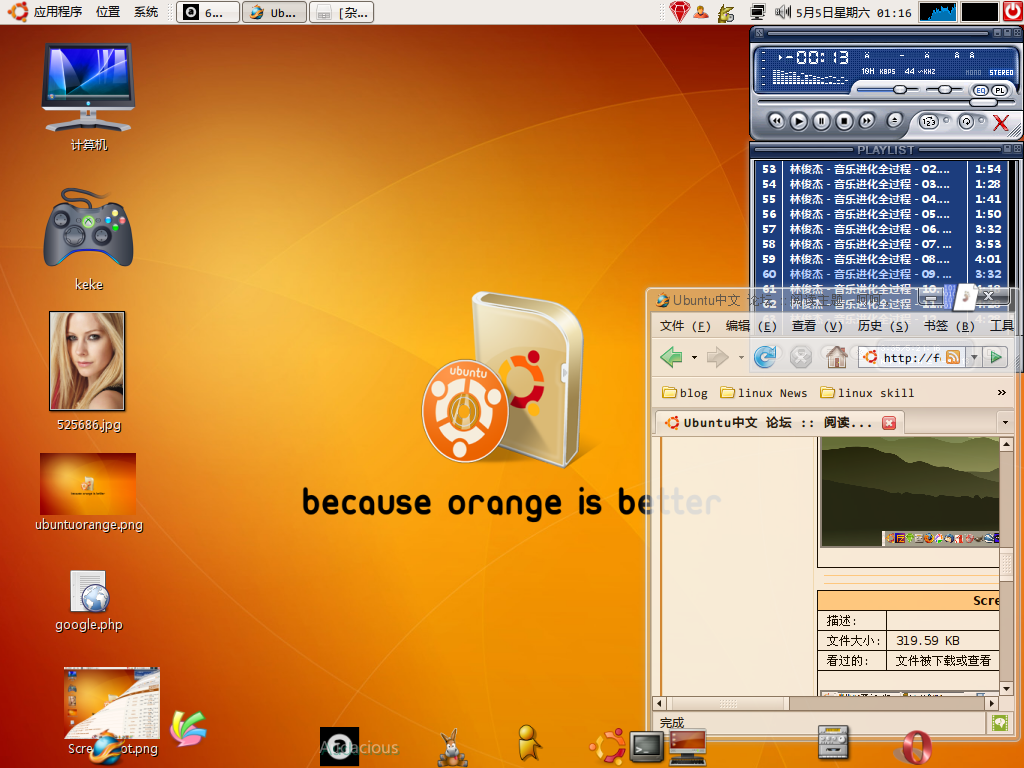
Task: Open the 文件 (F) menu in the browser
Action: (x=685, y=326)
